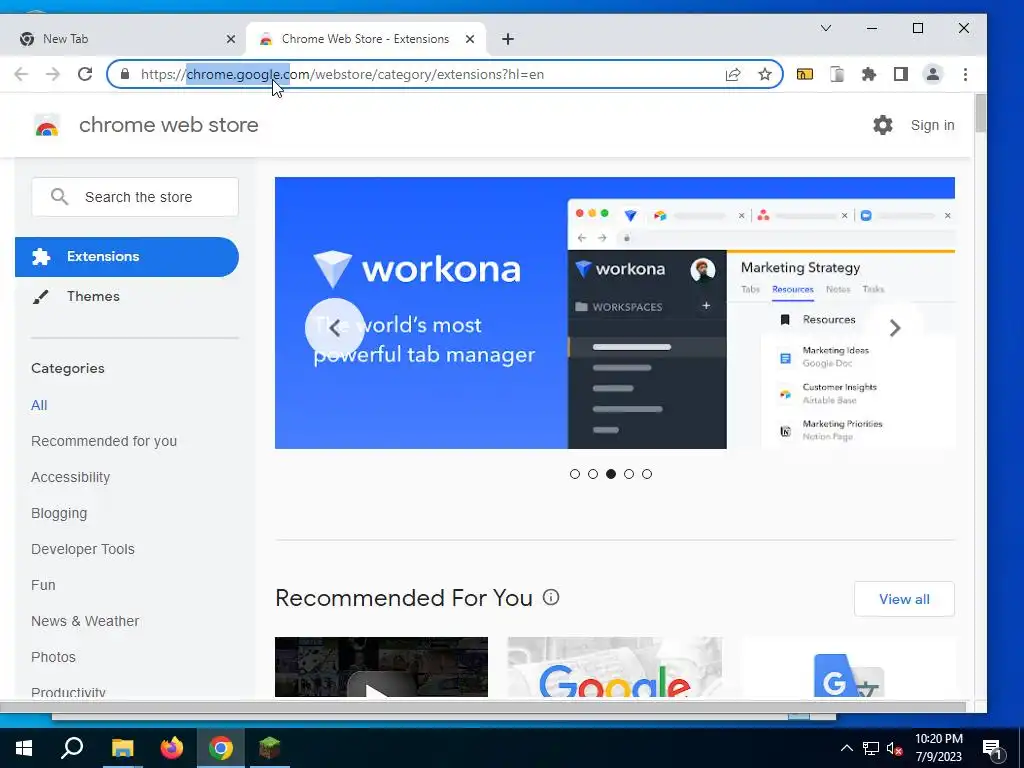This screenshot has height=768, width=1024.
Task: Click the workona promo banner
Action: pos(615,313)
